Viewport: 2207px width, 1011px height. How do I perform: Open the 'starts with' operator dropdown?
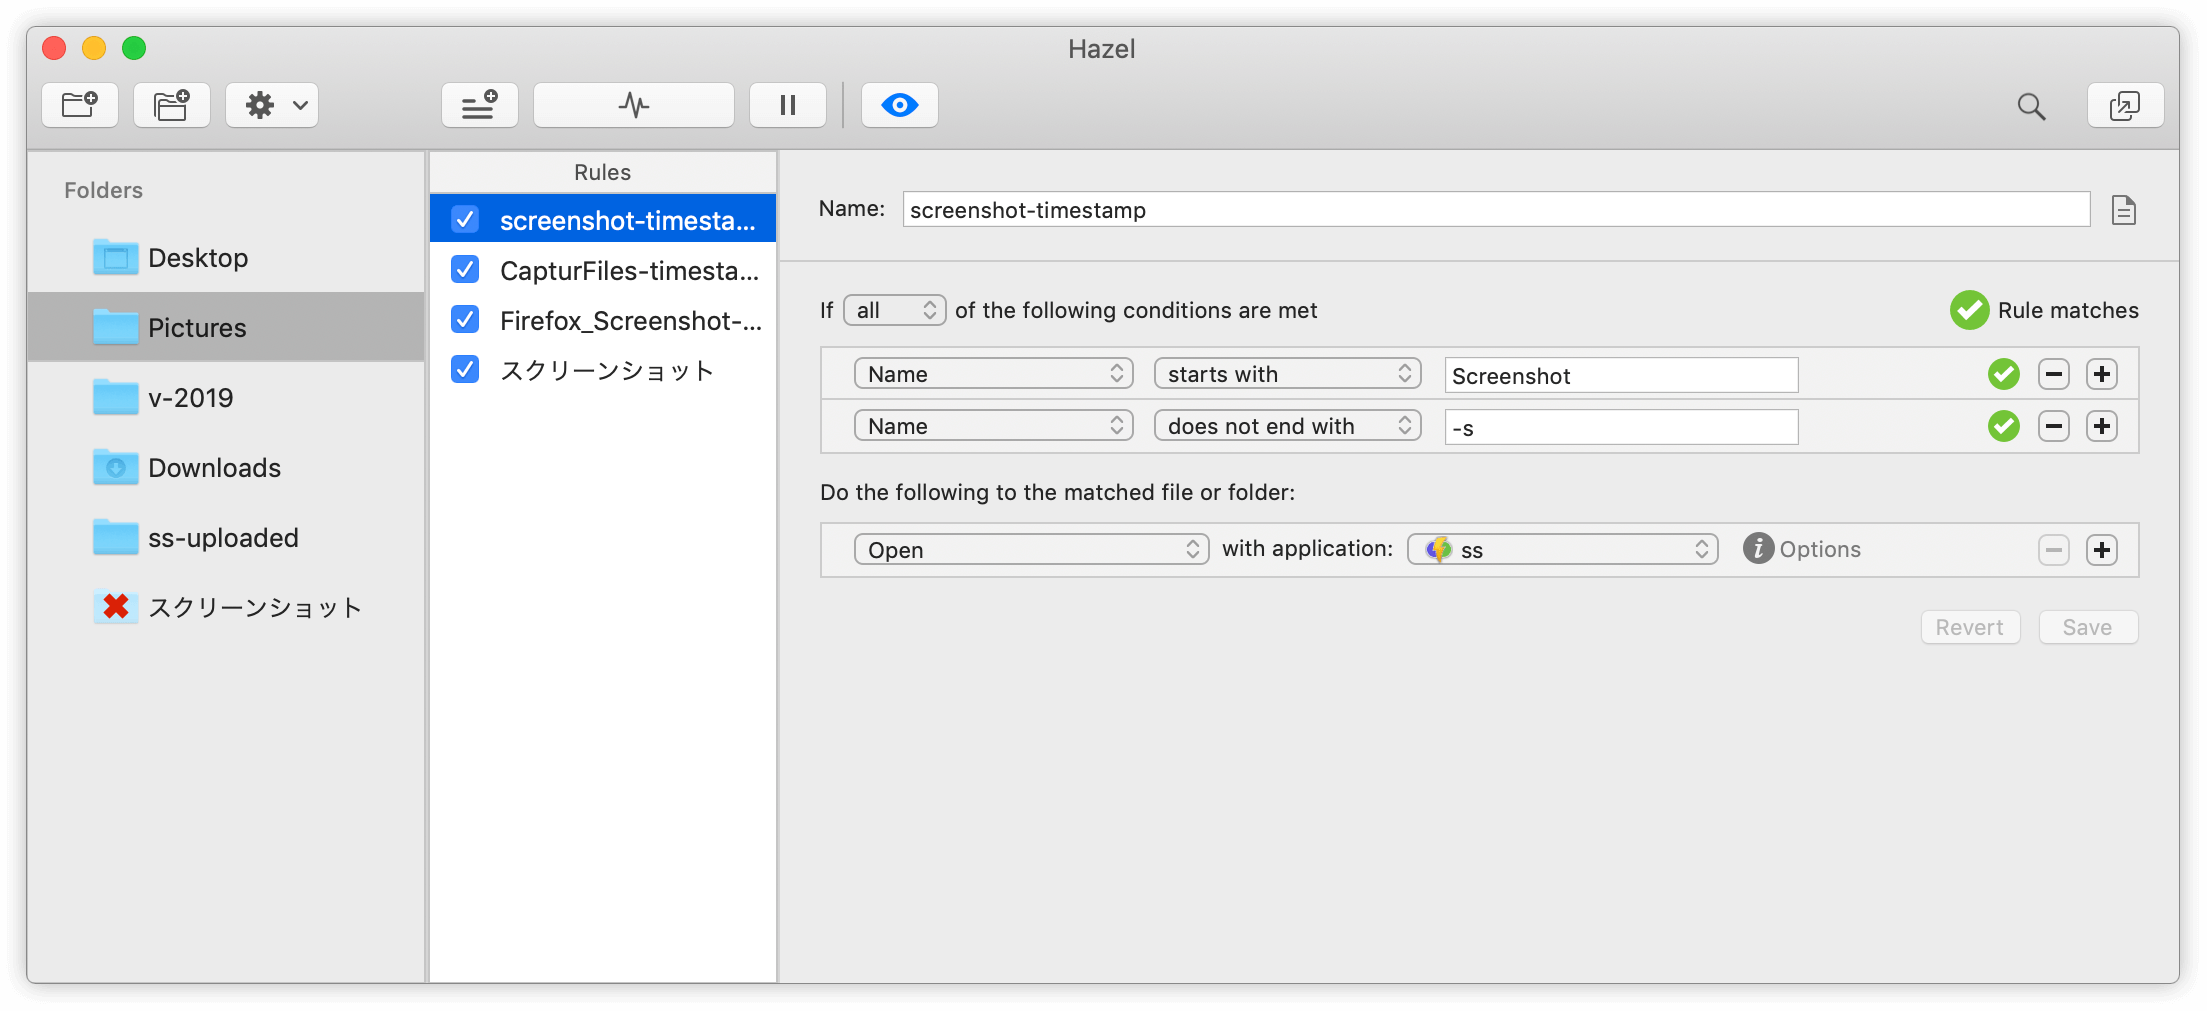pos(1287,374)
